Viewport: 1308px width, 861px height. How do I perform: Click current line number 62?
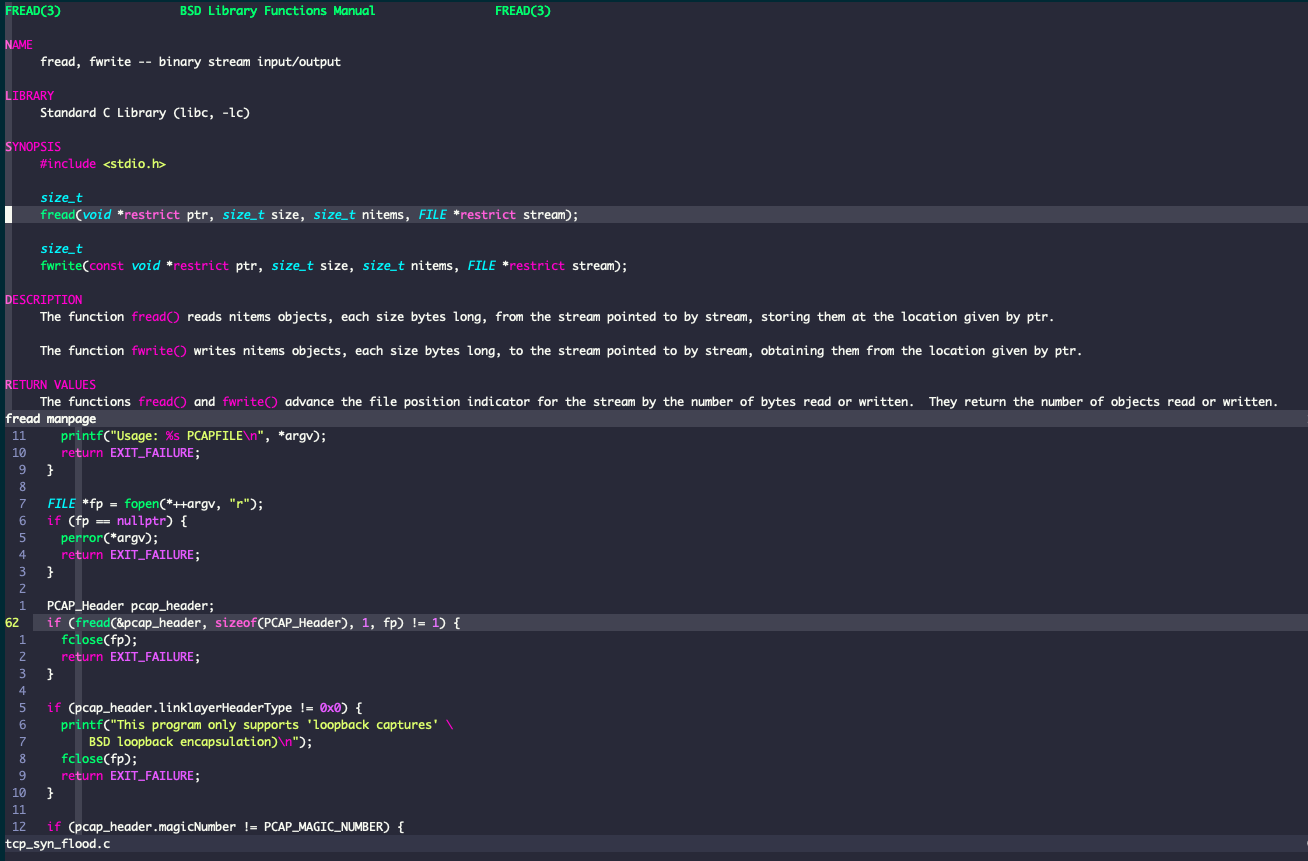pos(12,623)
